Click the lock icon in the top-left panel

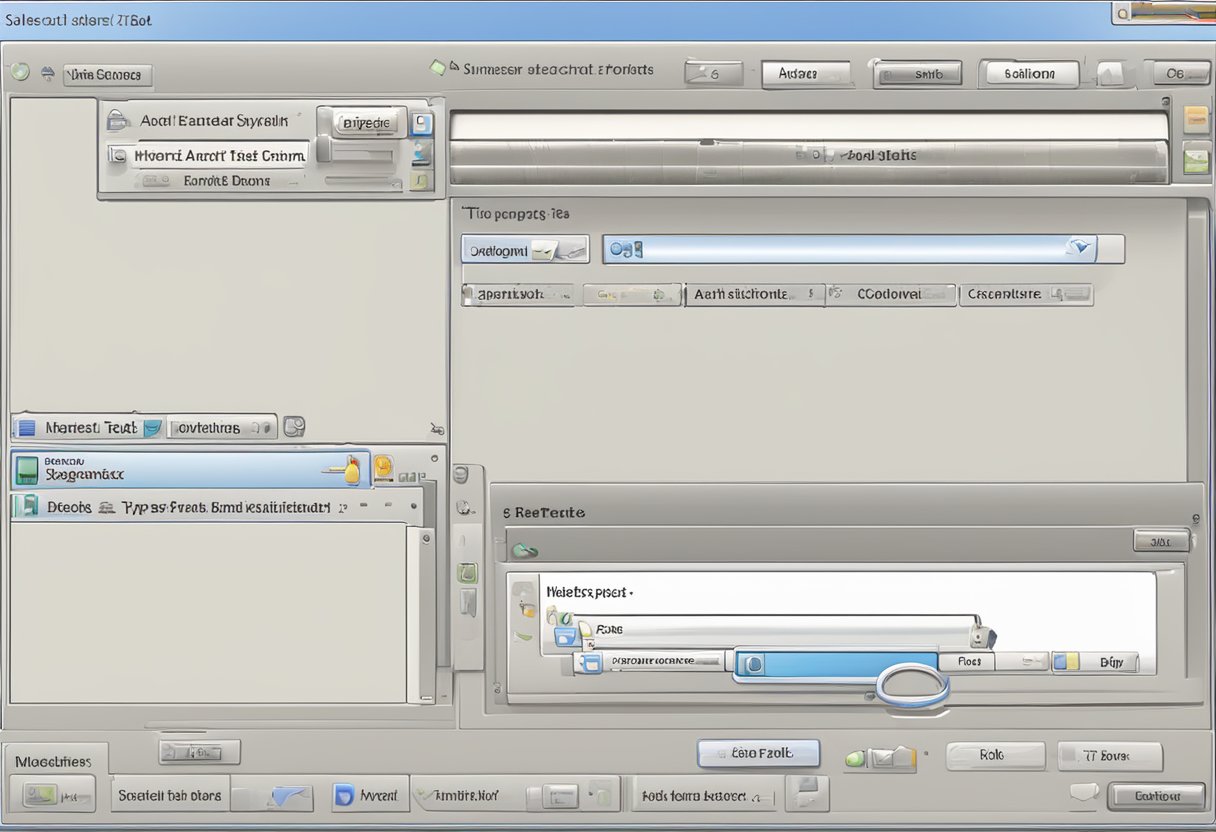click(x=118, y=121)
